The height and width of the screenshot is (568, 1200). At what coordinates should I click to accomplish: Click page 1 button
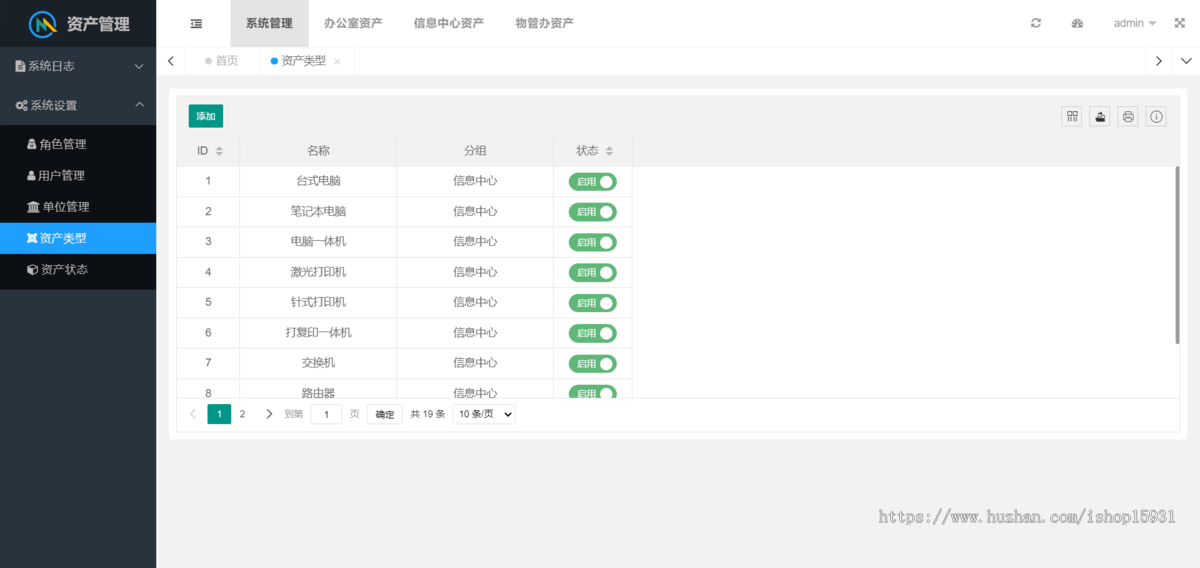pyautogui.click(x=219, y=414)
